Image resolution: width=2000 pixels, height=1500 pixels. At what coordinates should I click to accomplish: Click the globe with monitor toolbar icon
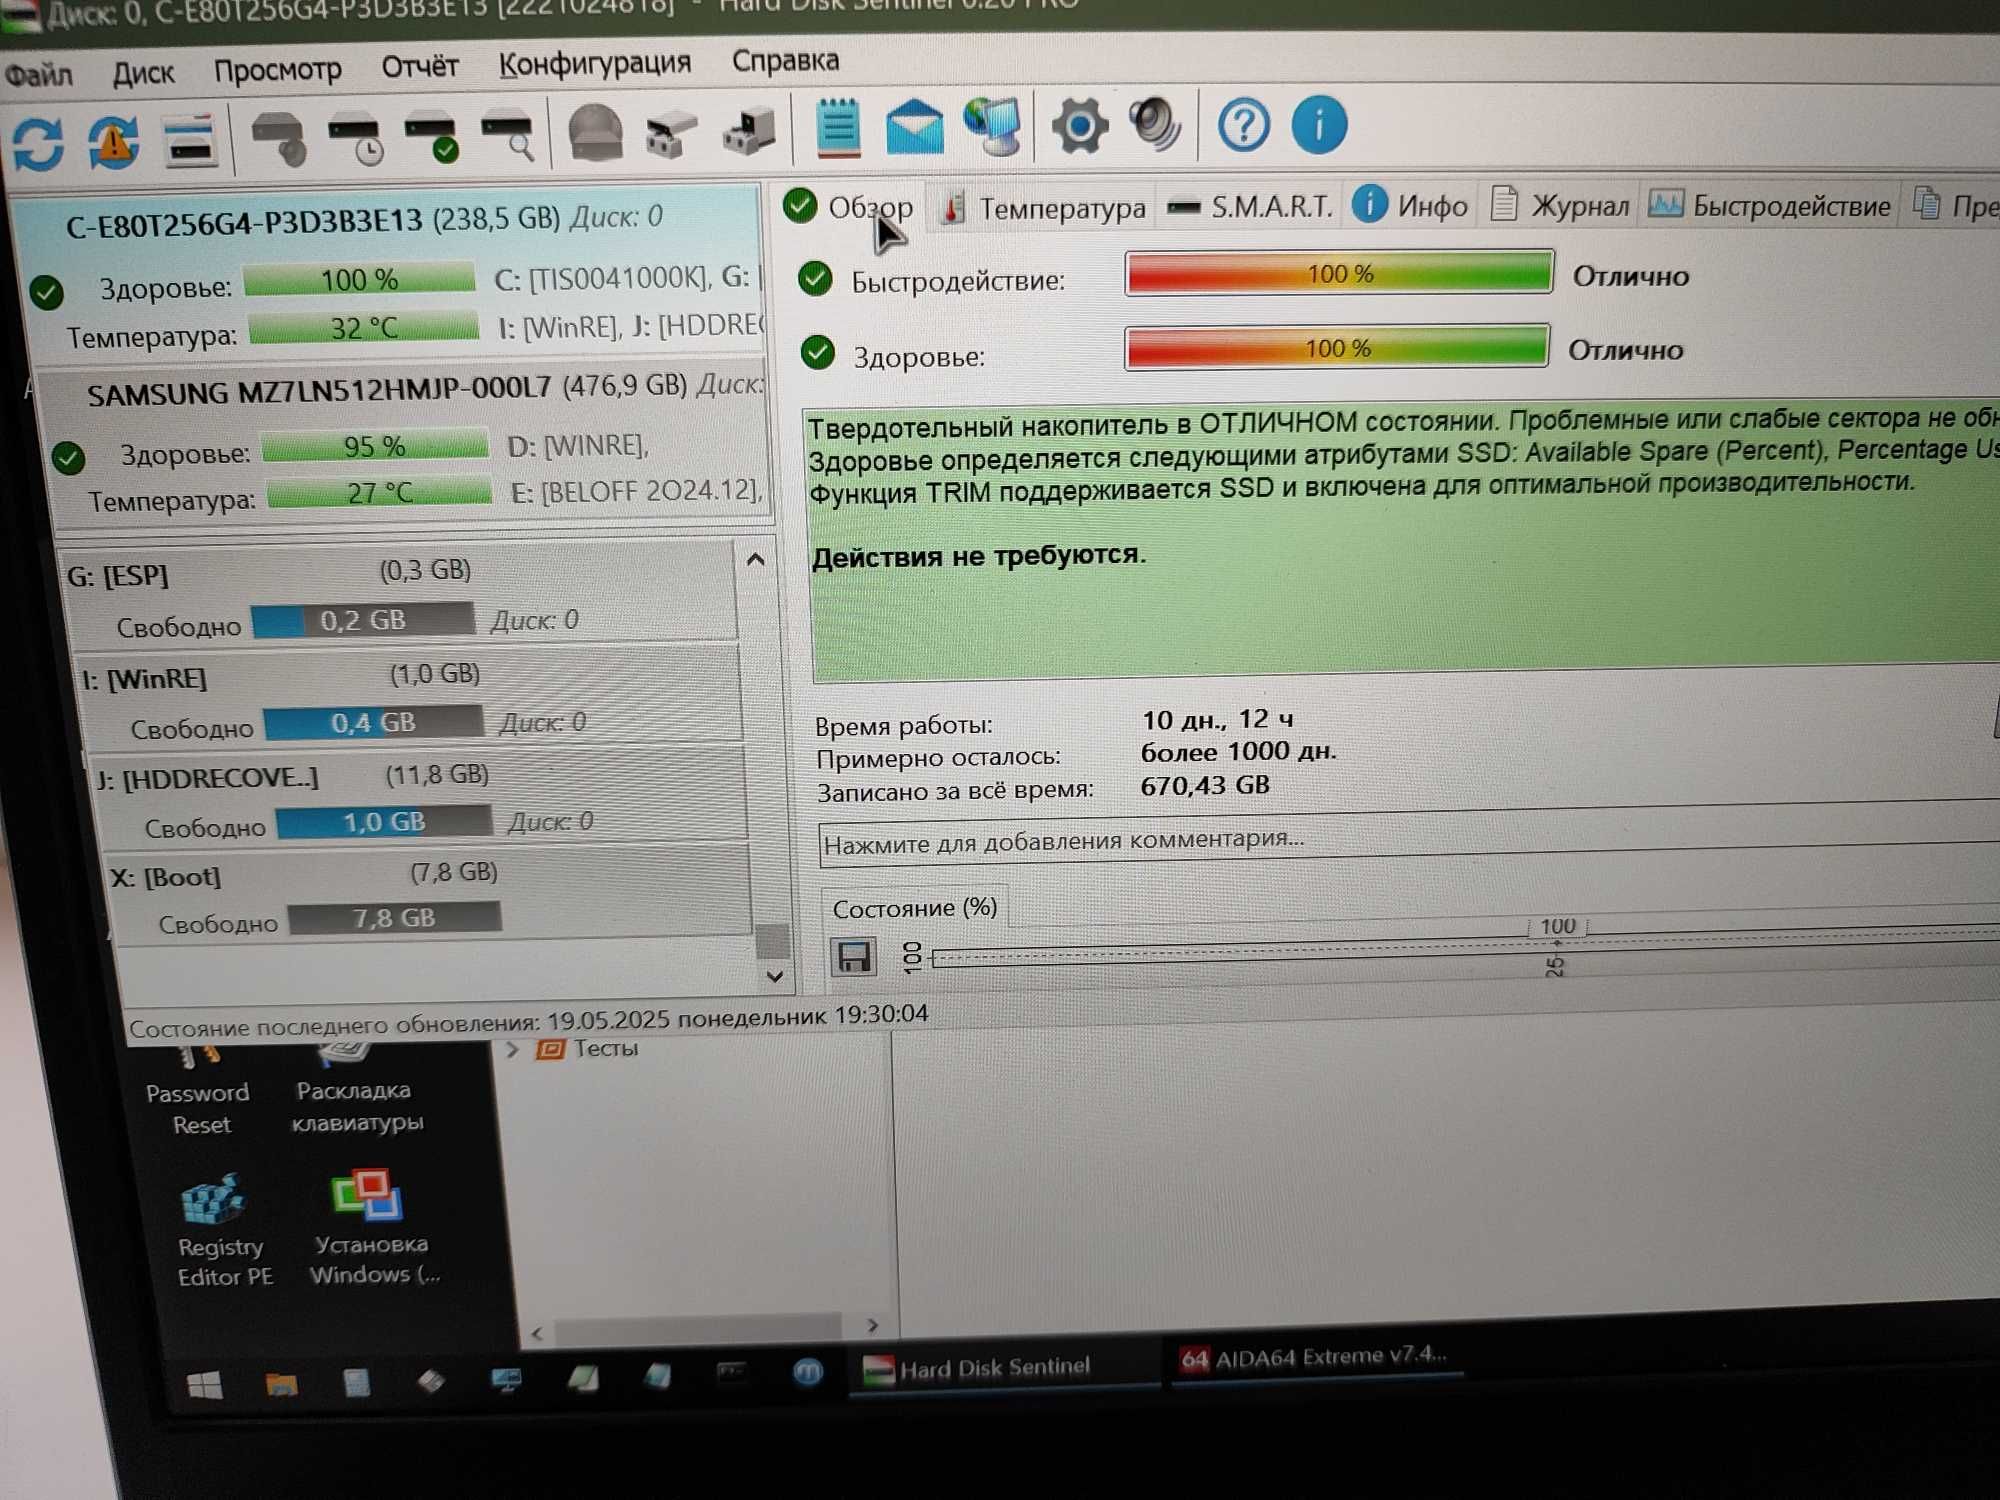coord(993,127)
